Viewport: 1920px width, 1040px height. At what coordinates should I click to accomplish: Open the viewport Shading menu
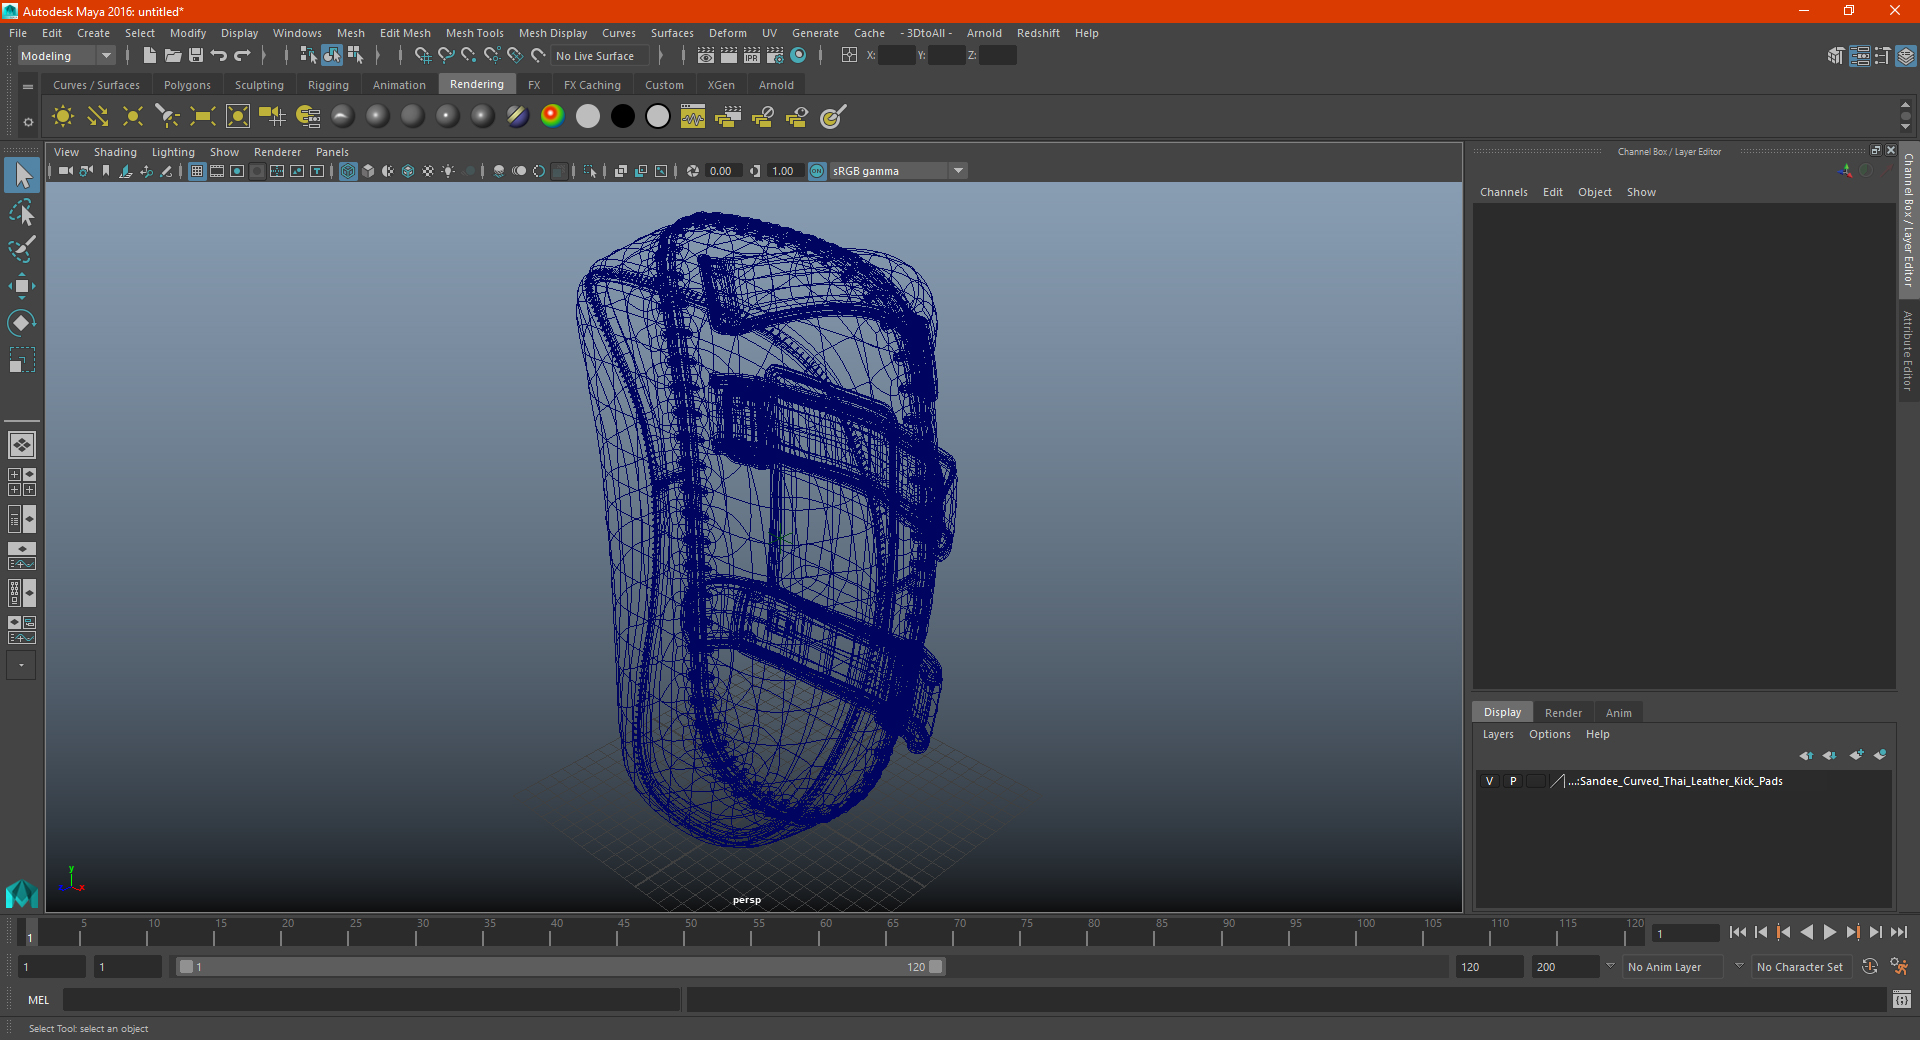pyautogui.click(x=115, y=152)
